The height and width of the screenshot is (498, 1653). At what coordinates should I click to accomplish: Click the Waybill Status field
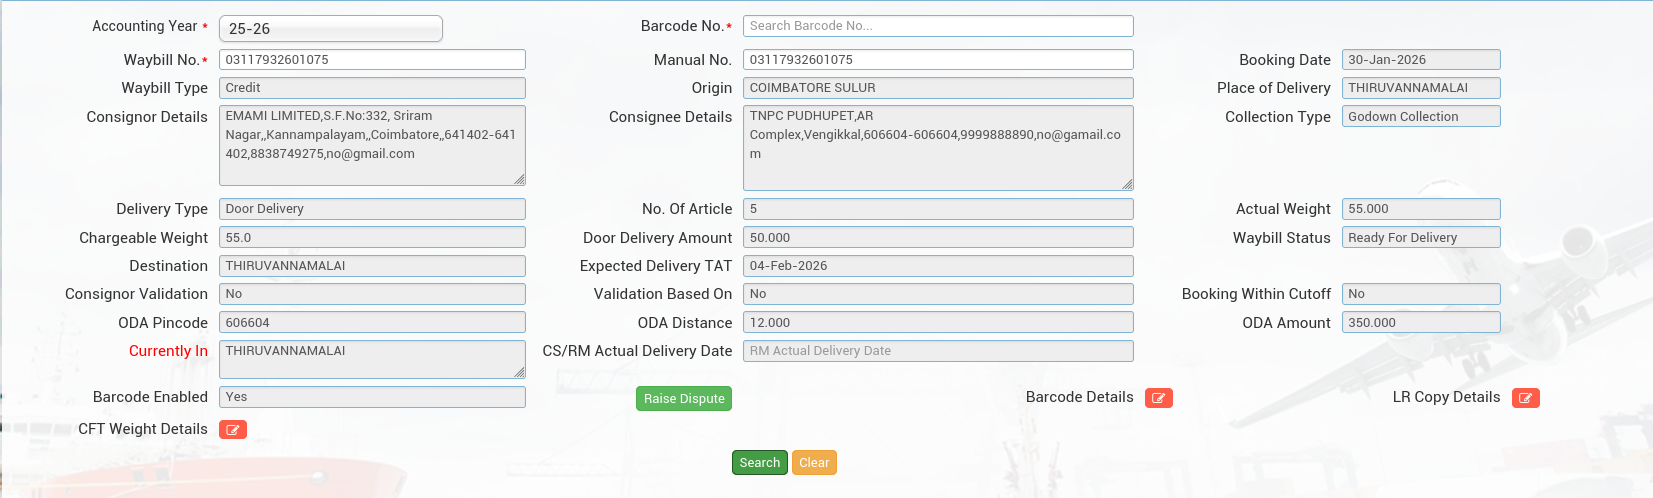(1420, 238)
